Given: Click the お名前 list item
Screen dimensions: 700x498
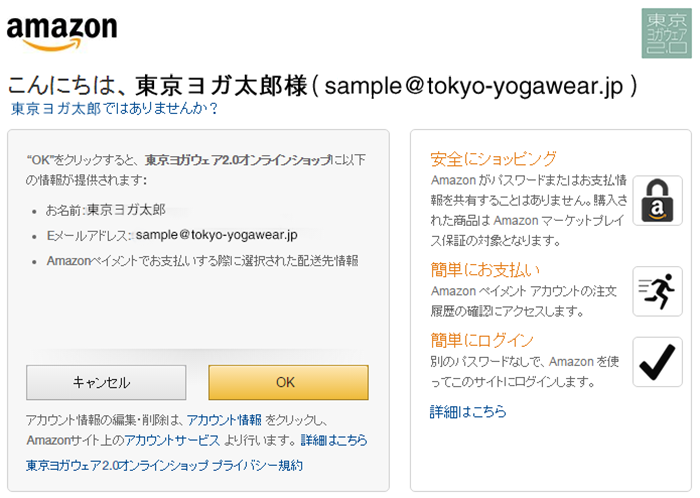Looking at the screenshot, I should [105, 210].
